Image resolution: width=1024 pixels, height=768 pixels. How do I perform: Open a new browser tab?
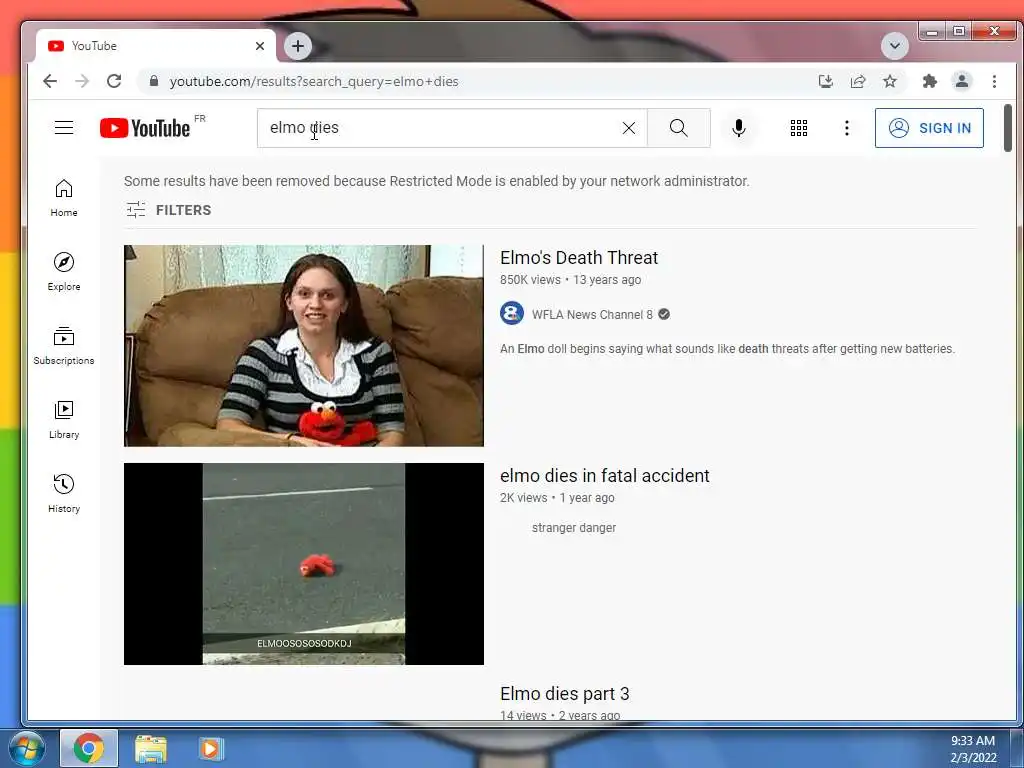(x=298, y=46)
